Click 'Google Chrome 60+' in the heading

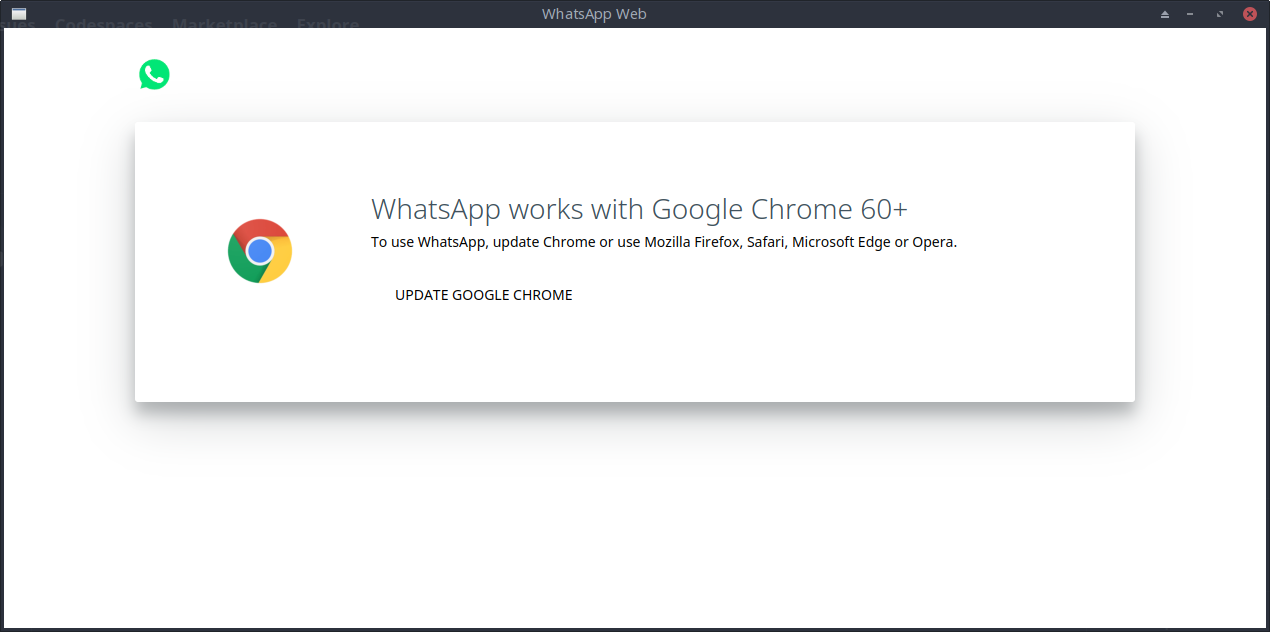(779, 209)
